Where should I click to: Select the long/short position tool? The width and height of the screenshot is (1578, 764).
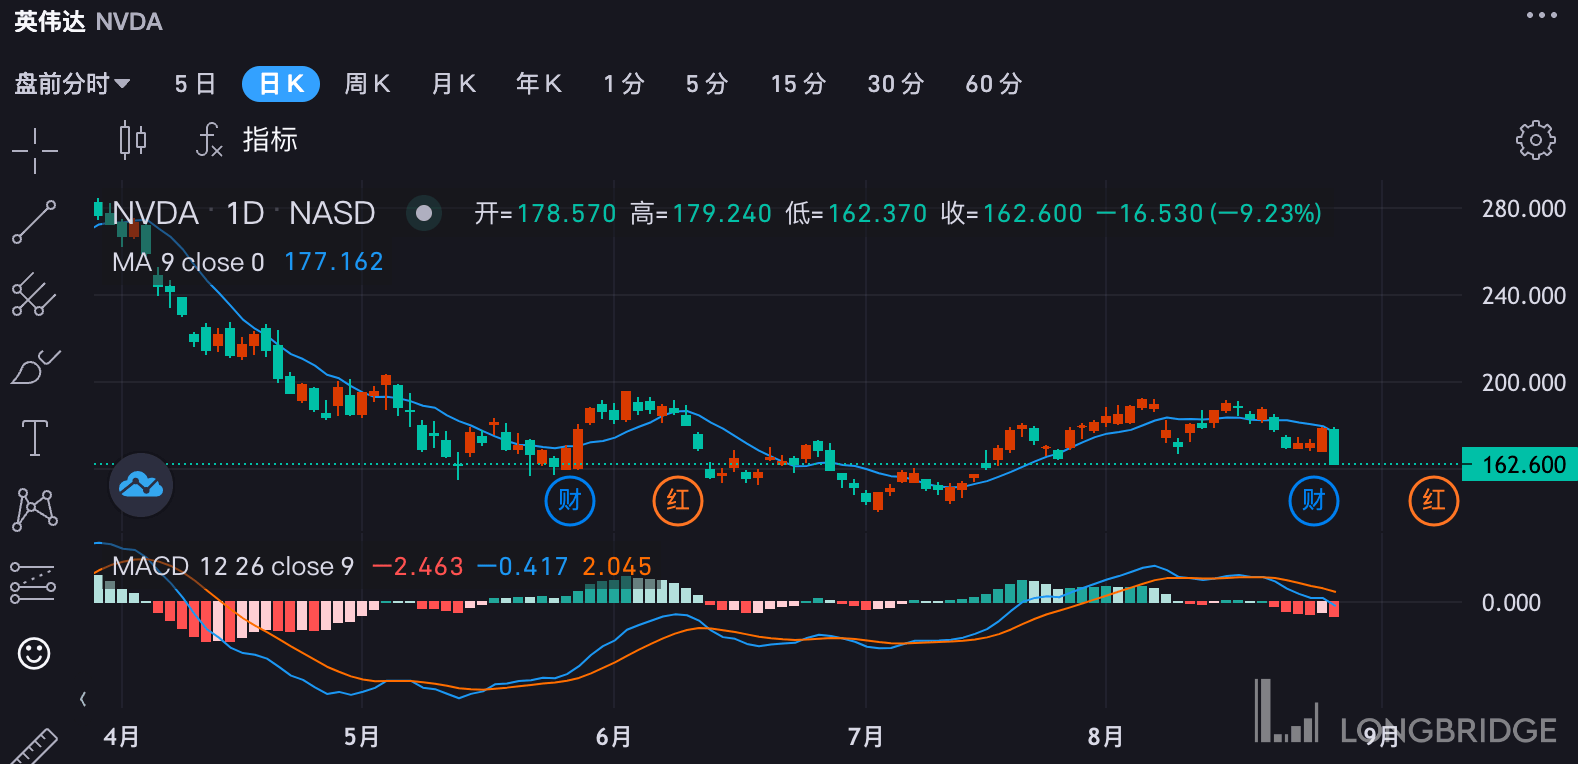(33, 582)
